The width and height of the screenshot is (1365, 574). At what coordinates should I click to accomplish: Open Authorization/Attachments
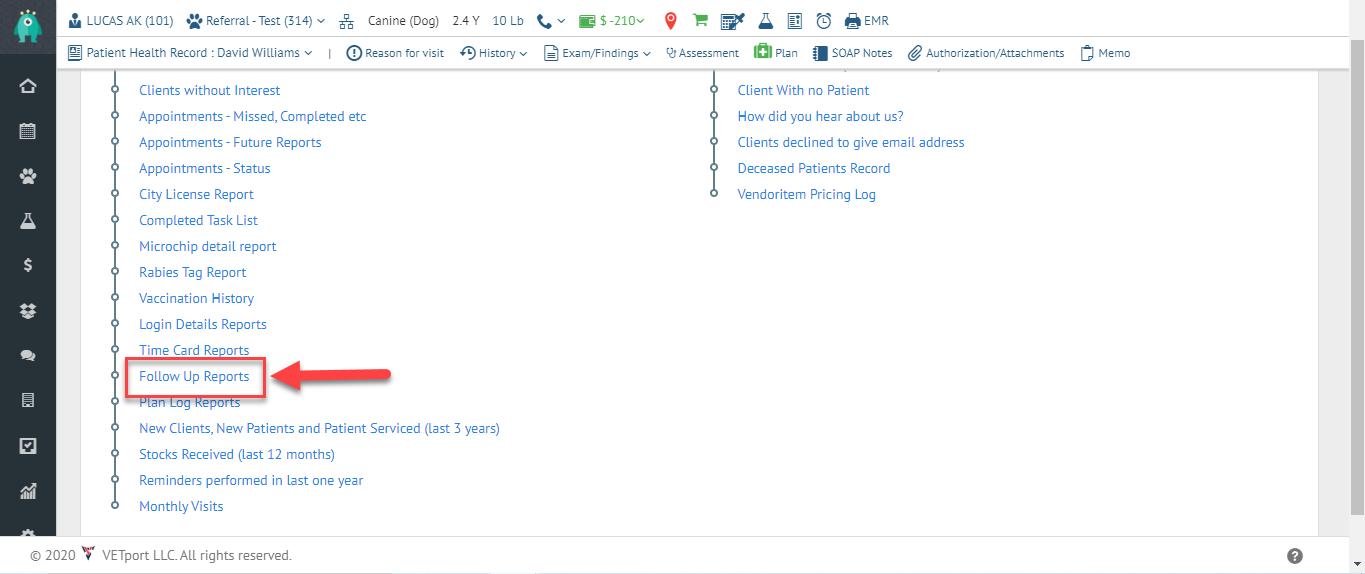click(x=986, y=53)
